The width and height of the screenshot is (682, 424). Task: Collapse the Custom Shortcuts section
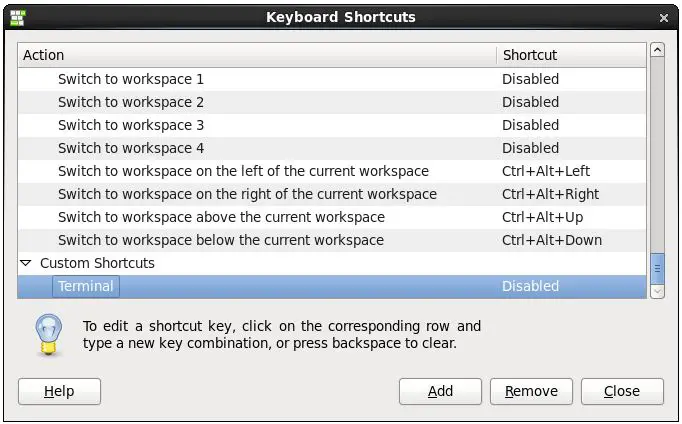click(x=25, y=263)
